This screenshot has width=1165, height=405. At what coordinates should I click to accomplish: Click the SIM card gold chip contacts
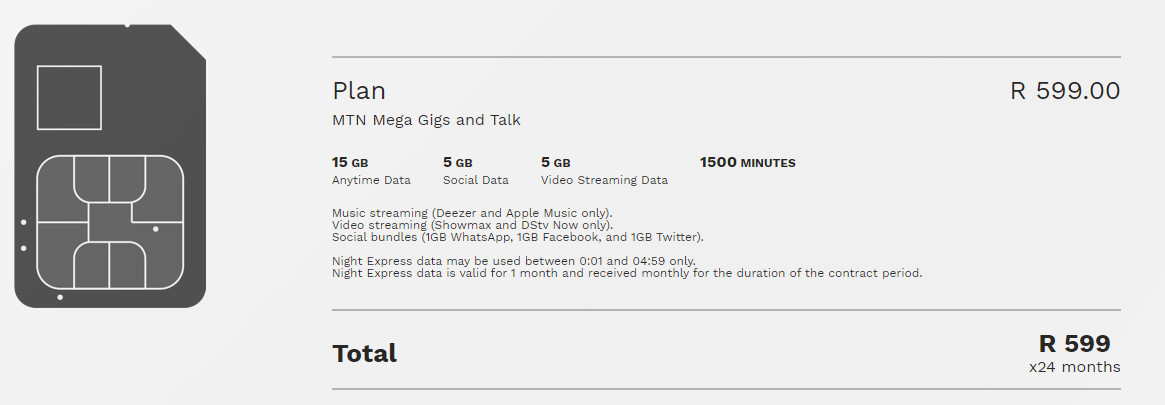click(110, 222)
